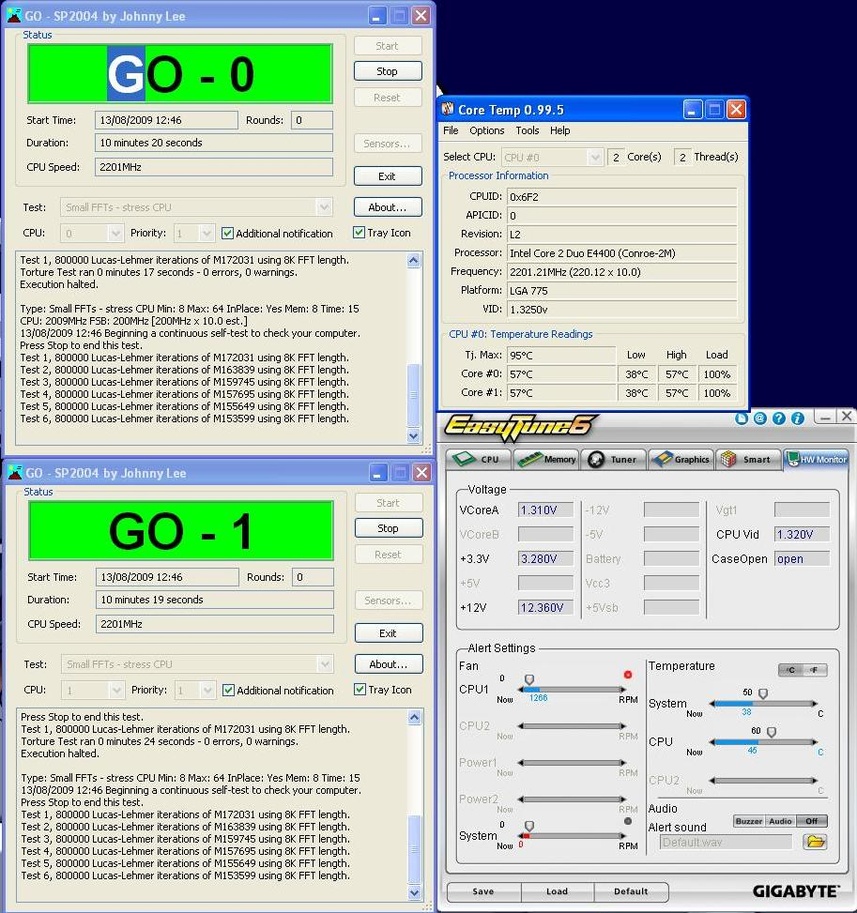The image size is (857, 913).
Task: Adjust the System temperature alert slider
Action: [x=763, y=693]
